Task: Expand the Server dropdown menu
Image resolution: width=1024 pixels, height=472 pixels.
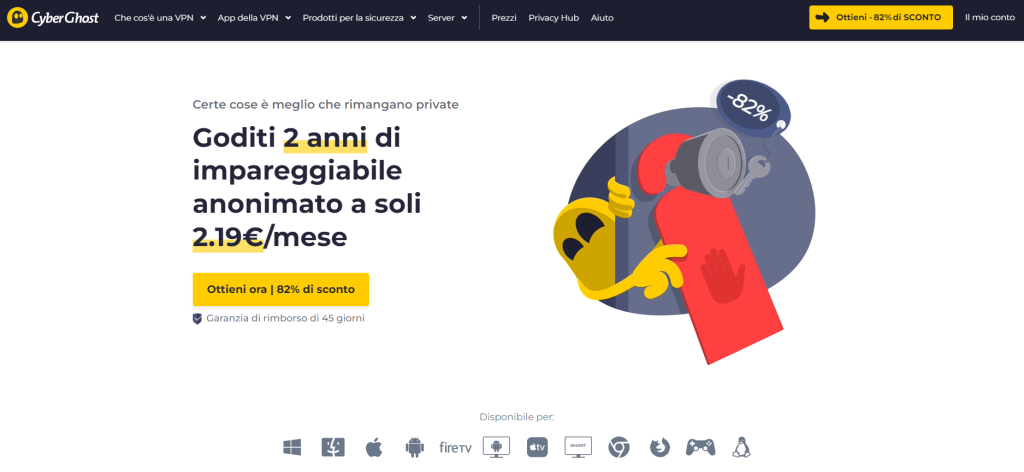Action: pyautogui.click(x=447, y=18)
